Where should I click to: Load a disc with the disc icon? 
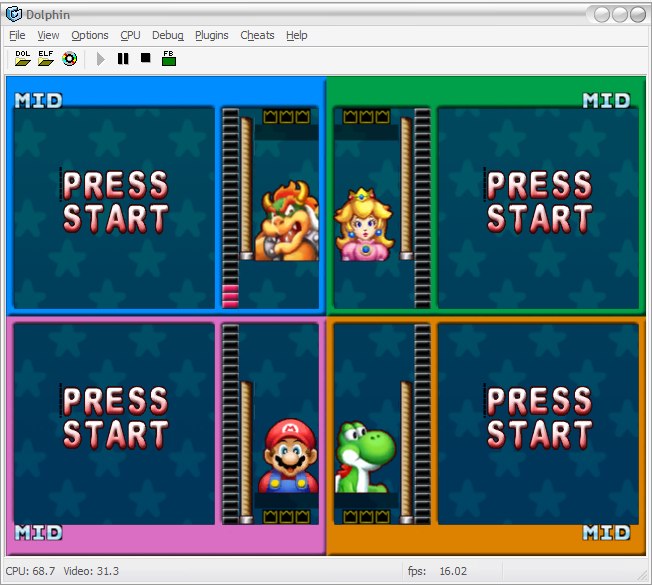click(x=69, y=59)
